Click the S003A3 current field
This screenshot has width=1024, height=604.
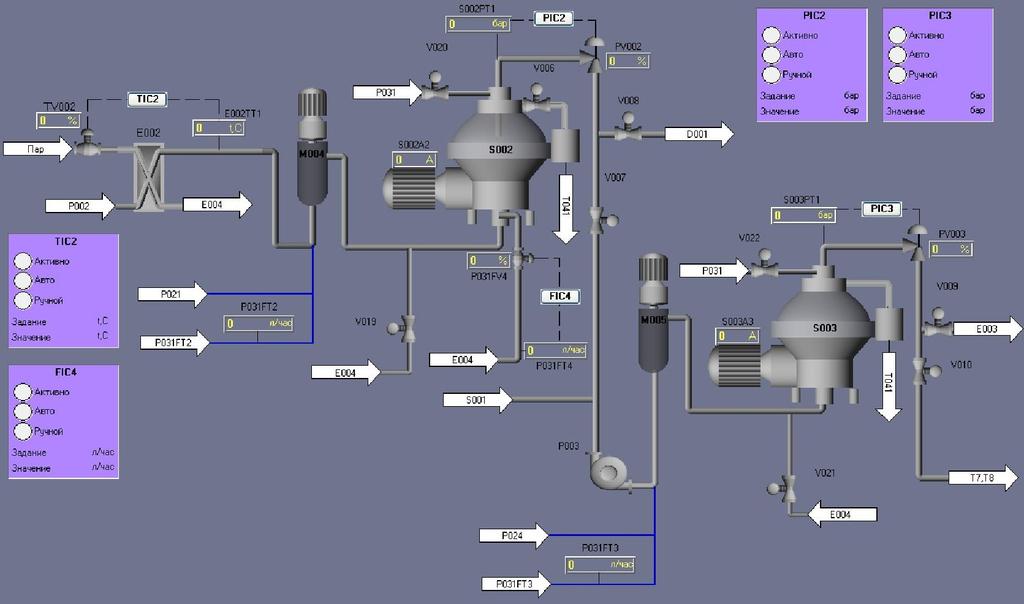pyautogui.click(x=737, y=336)
